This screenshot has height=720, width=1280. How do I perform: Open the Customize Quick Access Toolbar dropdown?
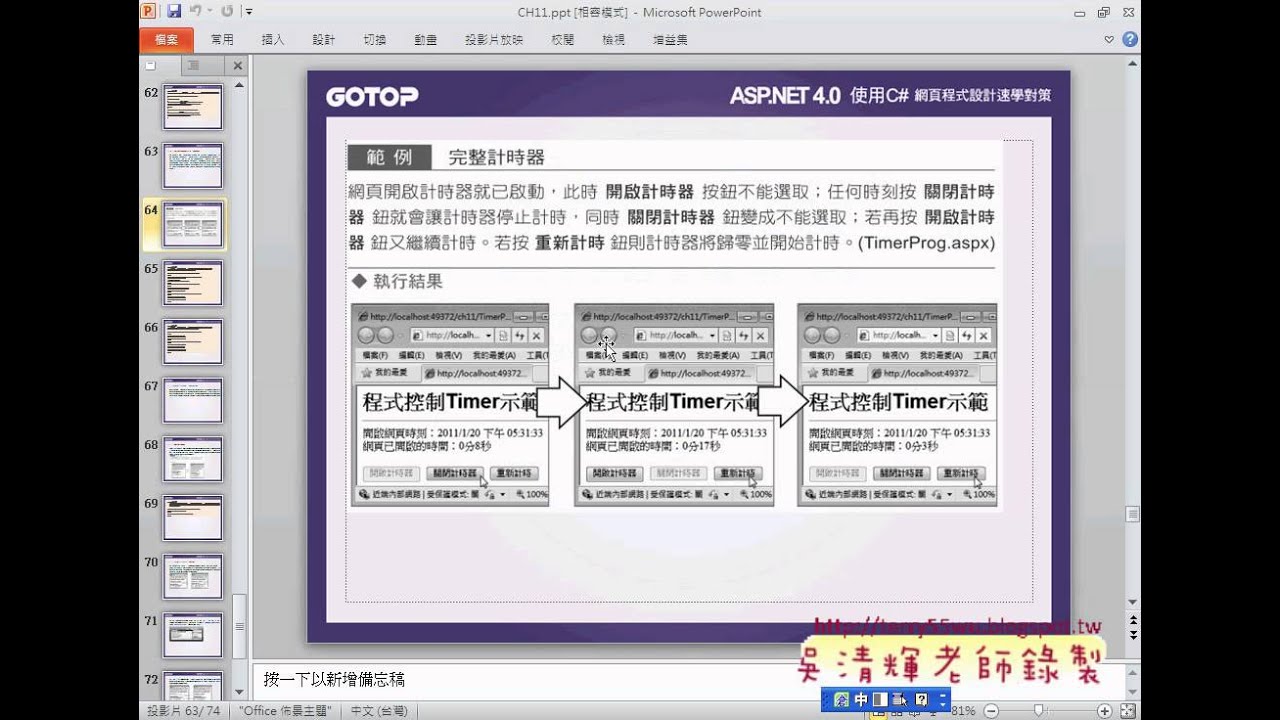pyautogui.click(x=249, y=12)
